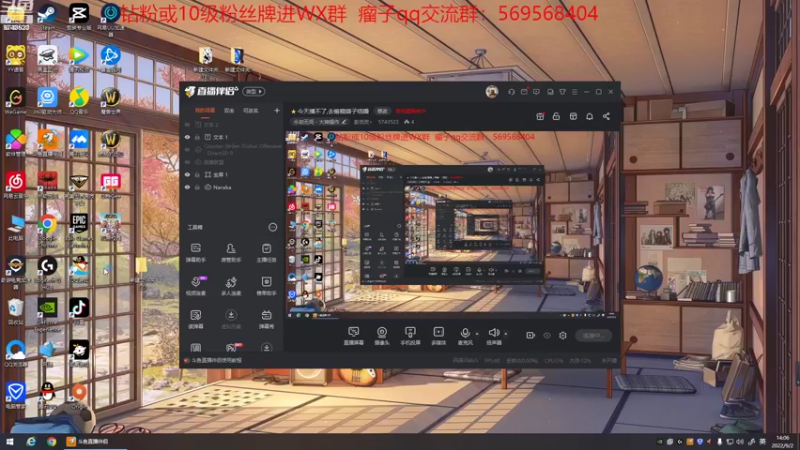Select the 全屏 1 source row
The width and height of the screenshot is (800, 450).
[233, 174]
